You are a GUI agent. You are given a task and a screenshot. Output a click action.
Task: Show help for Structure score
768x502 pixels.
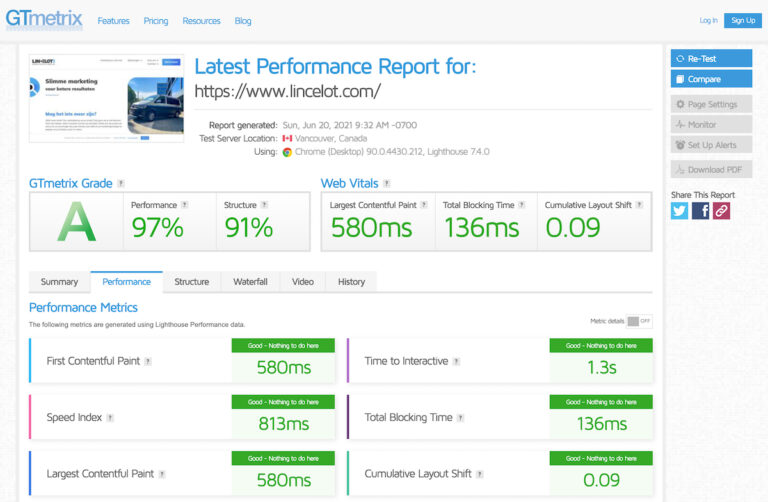click(264, 205)
